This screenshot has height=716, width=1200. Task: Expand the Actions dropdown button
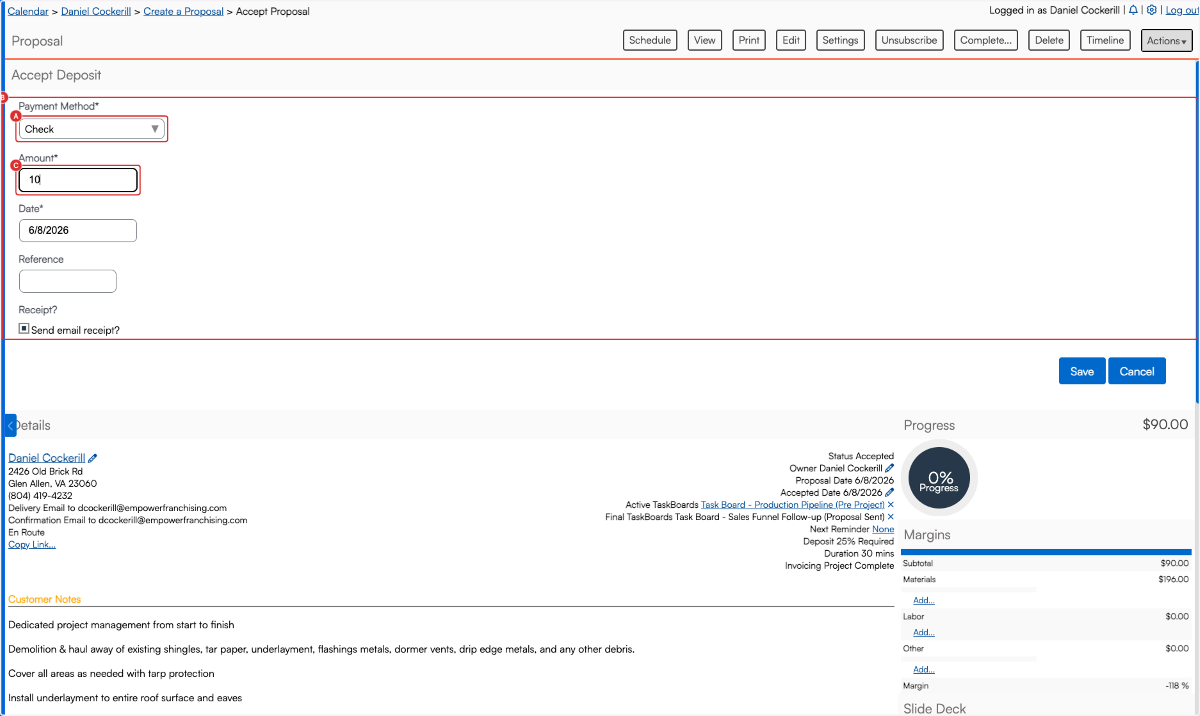pyautogui.click(x=1167, y=41)
